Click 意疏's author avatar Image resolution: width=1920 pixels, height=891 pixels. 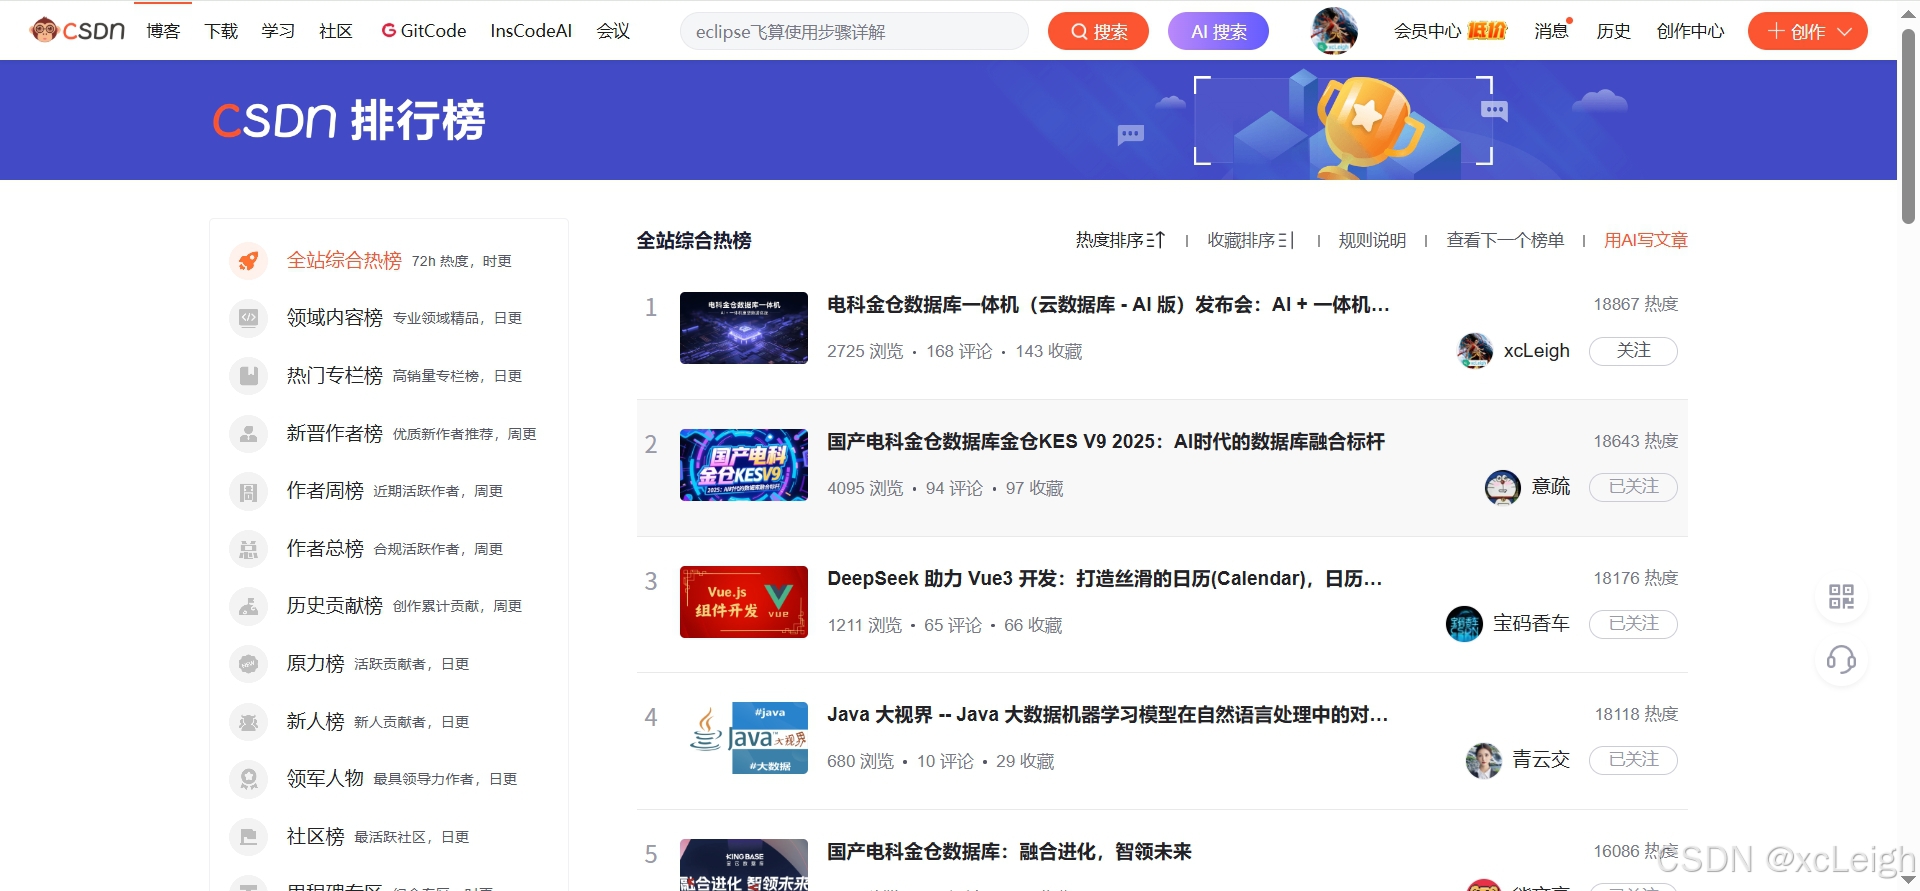click(x=1503, y=487)
